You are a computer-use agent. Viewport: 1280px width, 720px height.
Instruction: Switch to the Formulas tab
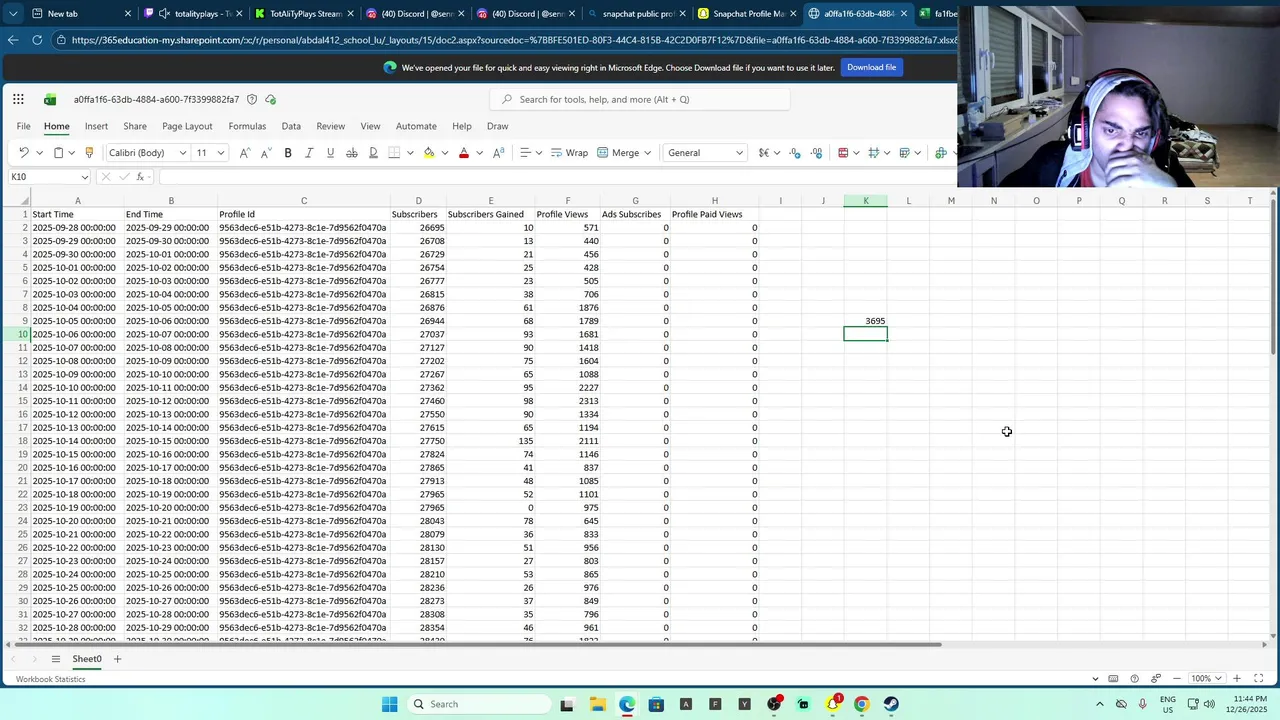coord(247,126)
